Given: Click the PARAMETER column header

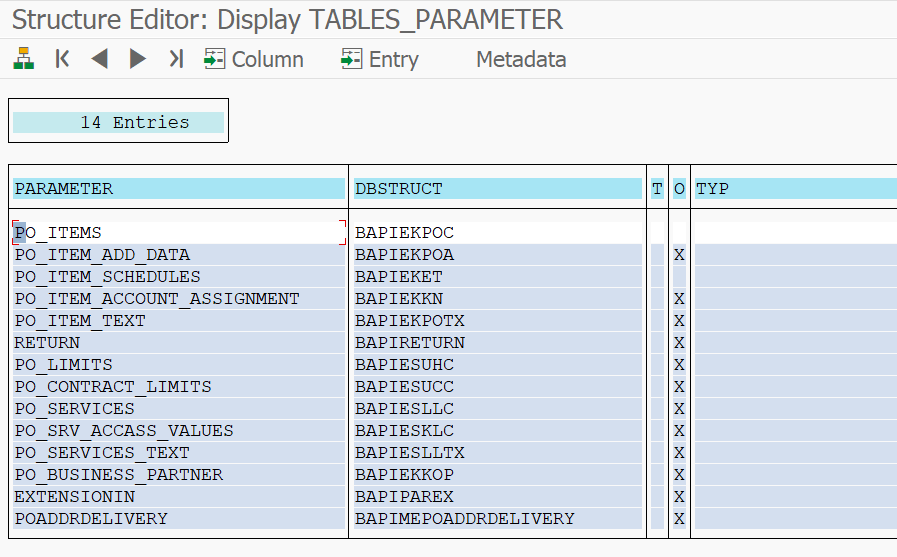Looking at the screenshot, I should [179, 189].
